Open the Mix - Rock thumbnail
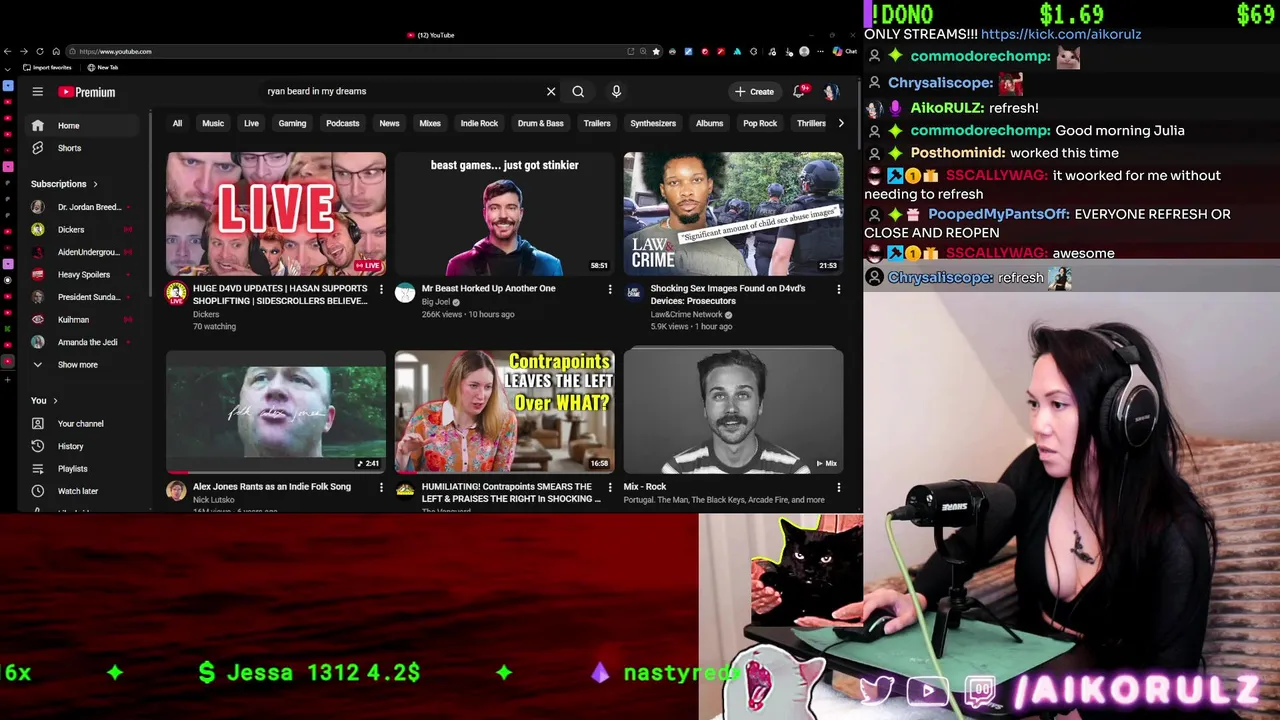Image resolution: width=1280 pixels, height=720 pixels. [x=733, y=411]
